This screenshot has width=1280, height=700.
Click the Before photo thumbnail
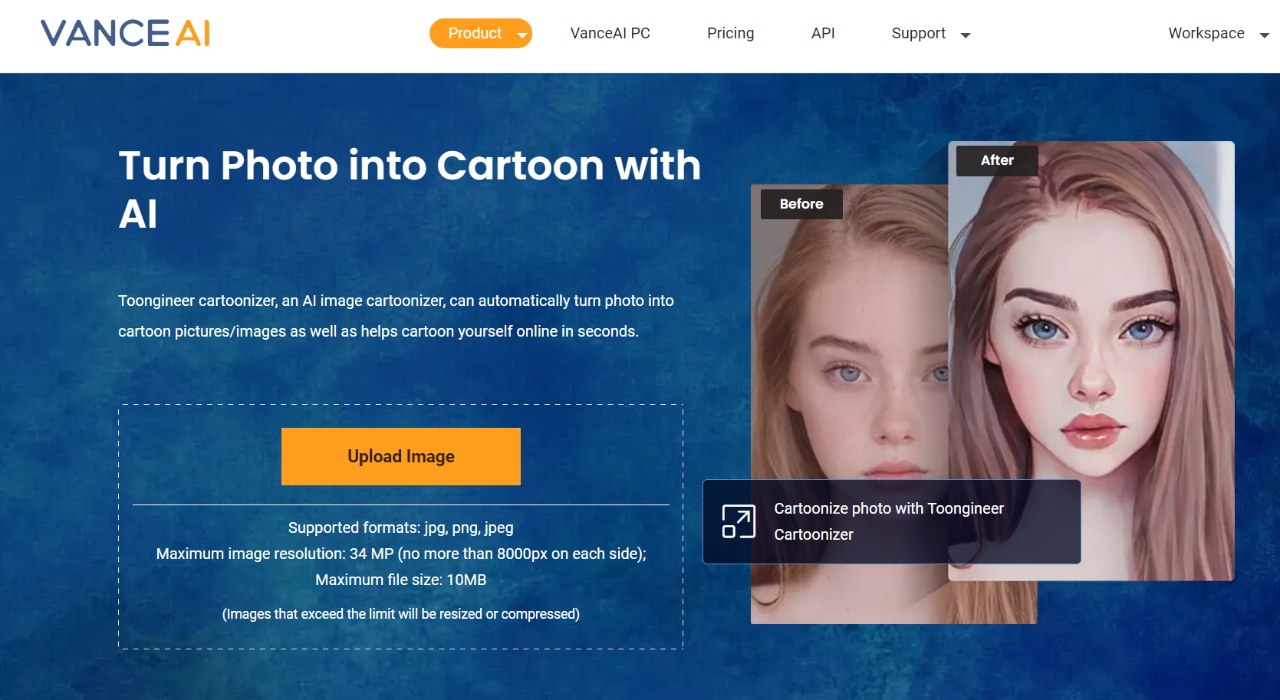(x=849, y=404)
